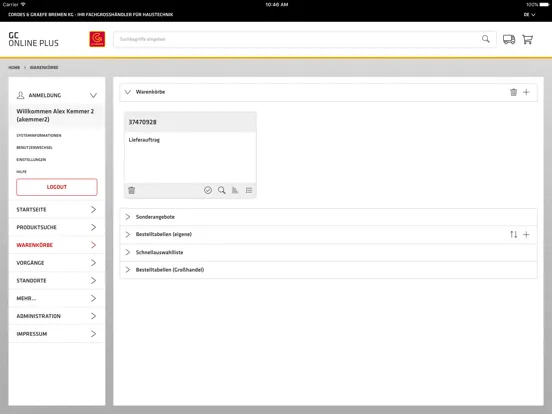
Task: Expand the Schnellauswahlliste section
Action: [128, 252]
